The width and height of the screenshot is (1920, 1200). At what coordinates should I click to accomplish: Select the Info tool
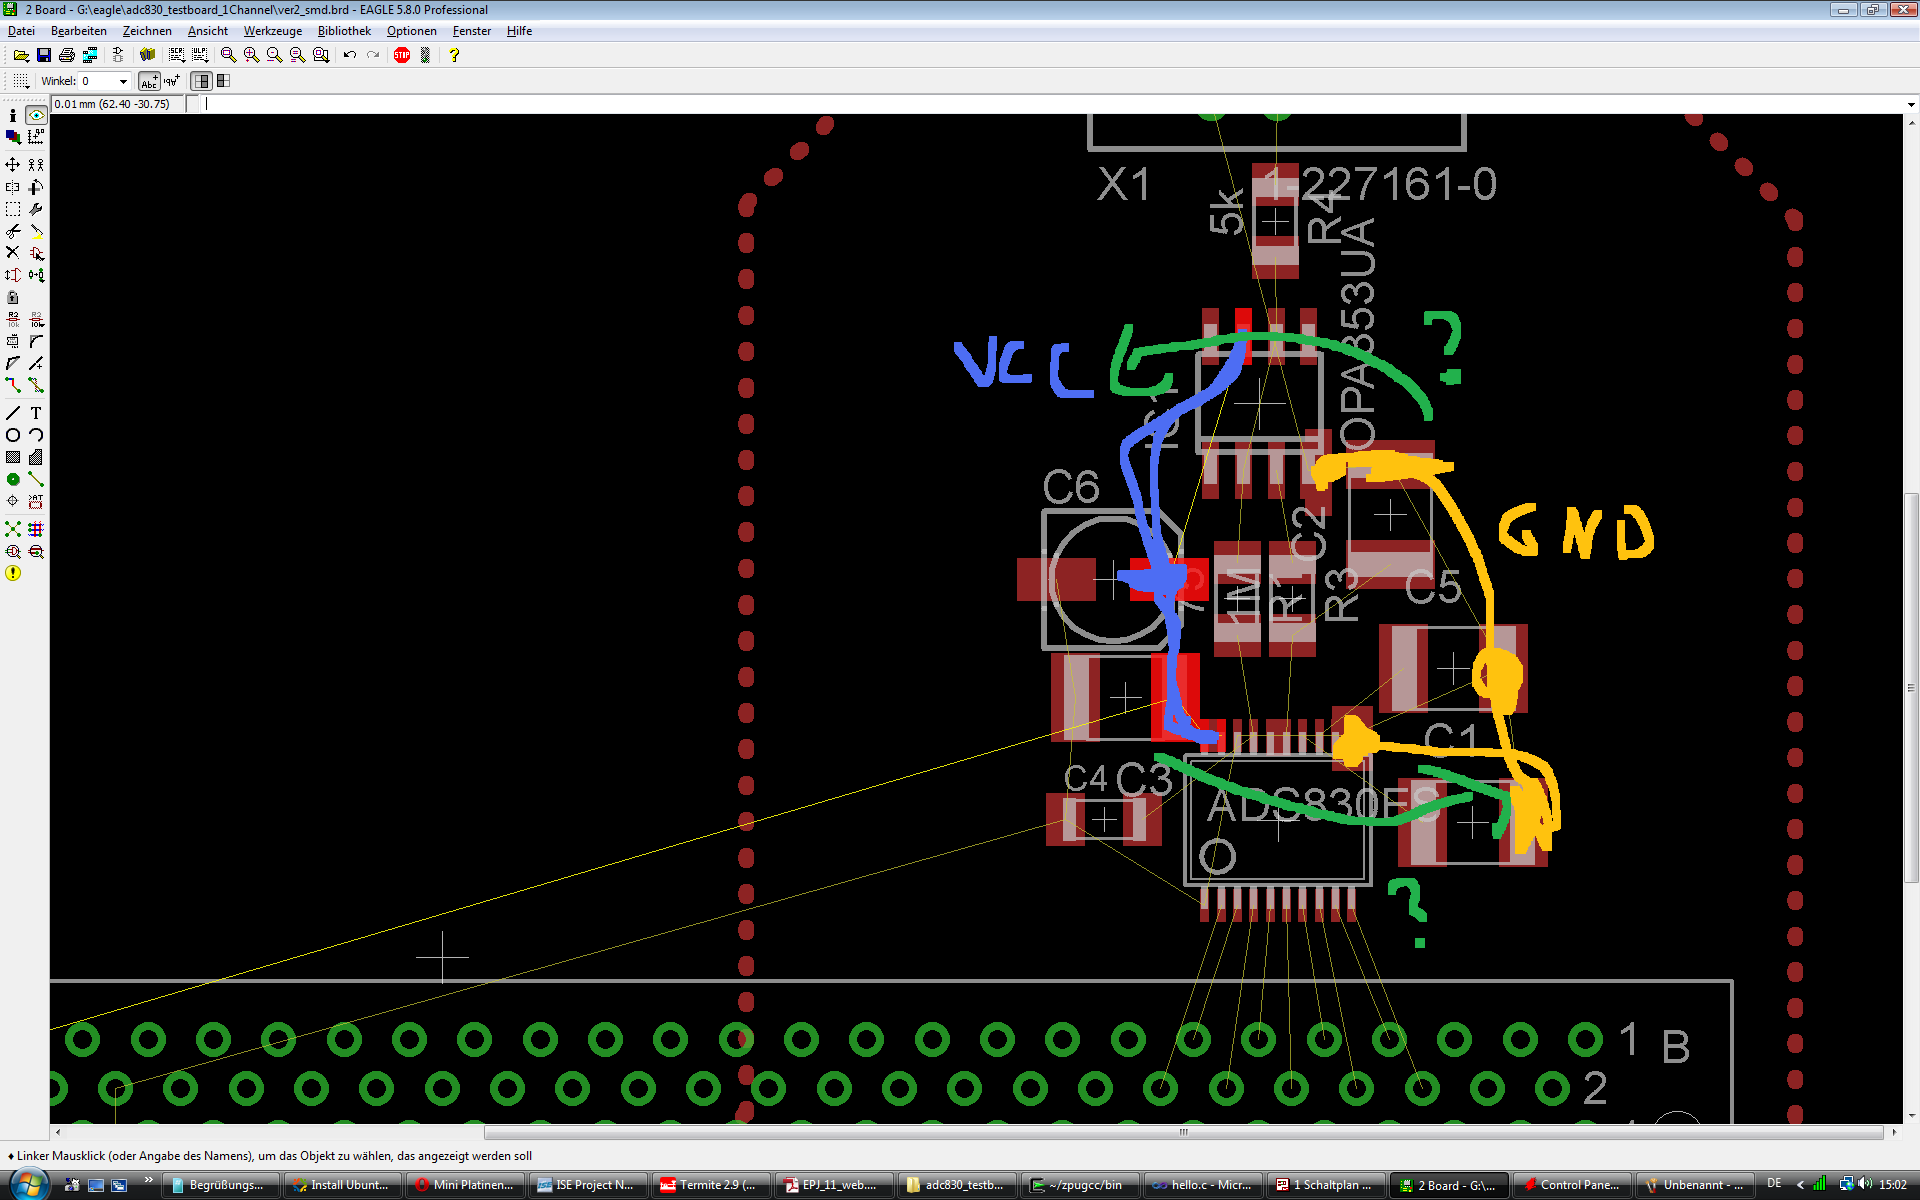(13, 116)
